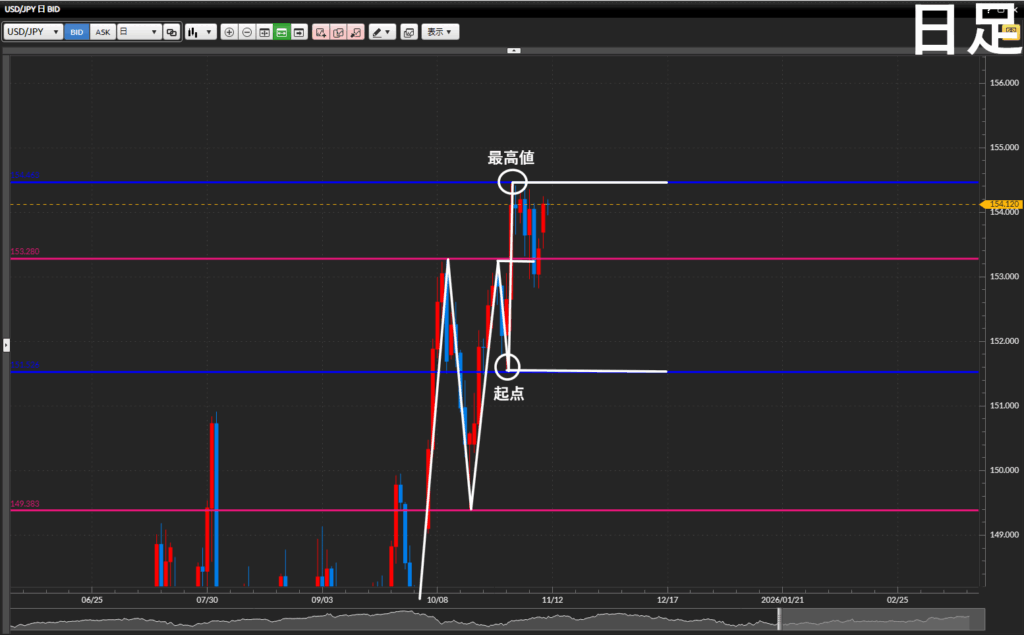The image size is (1024, 635).
Task: Click the split chart layout icon
Action: (264, 32)
